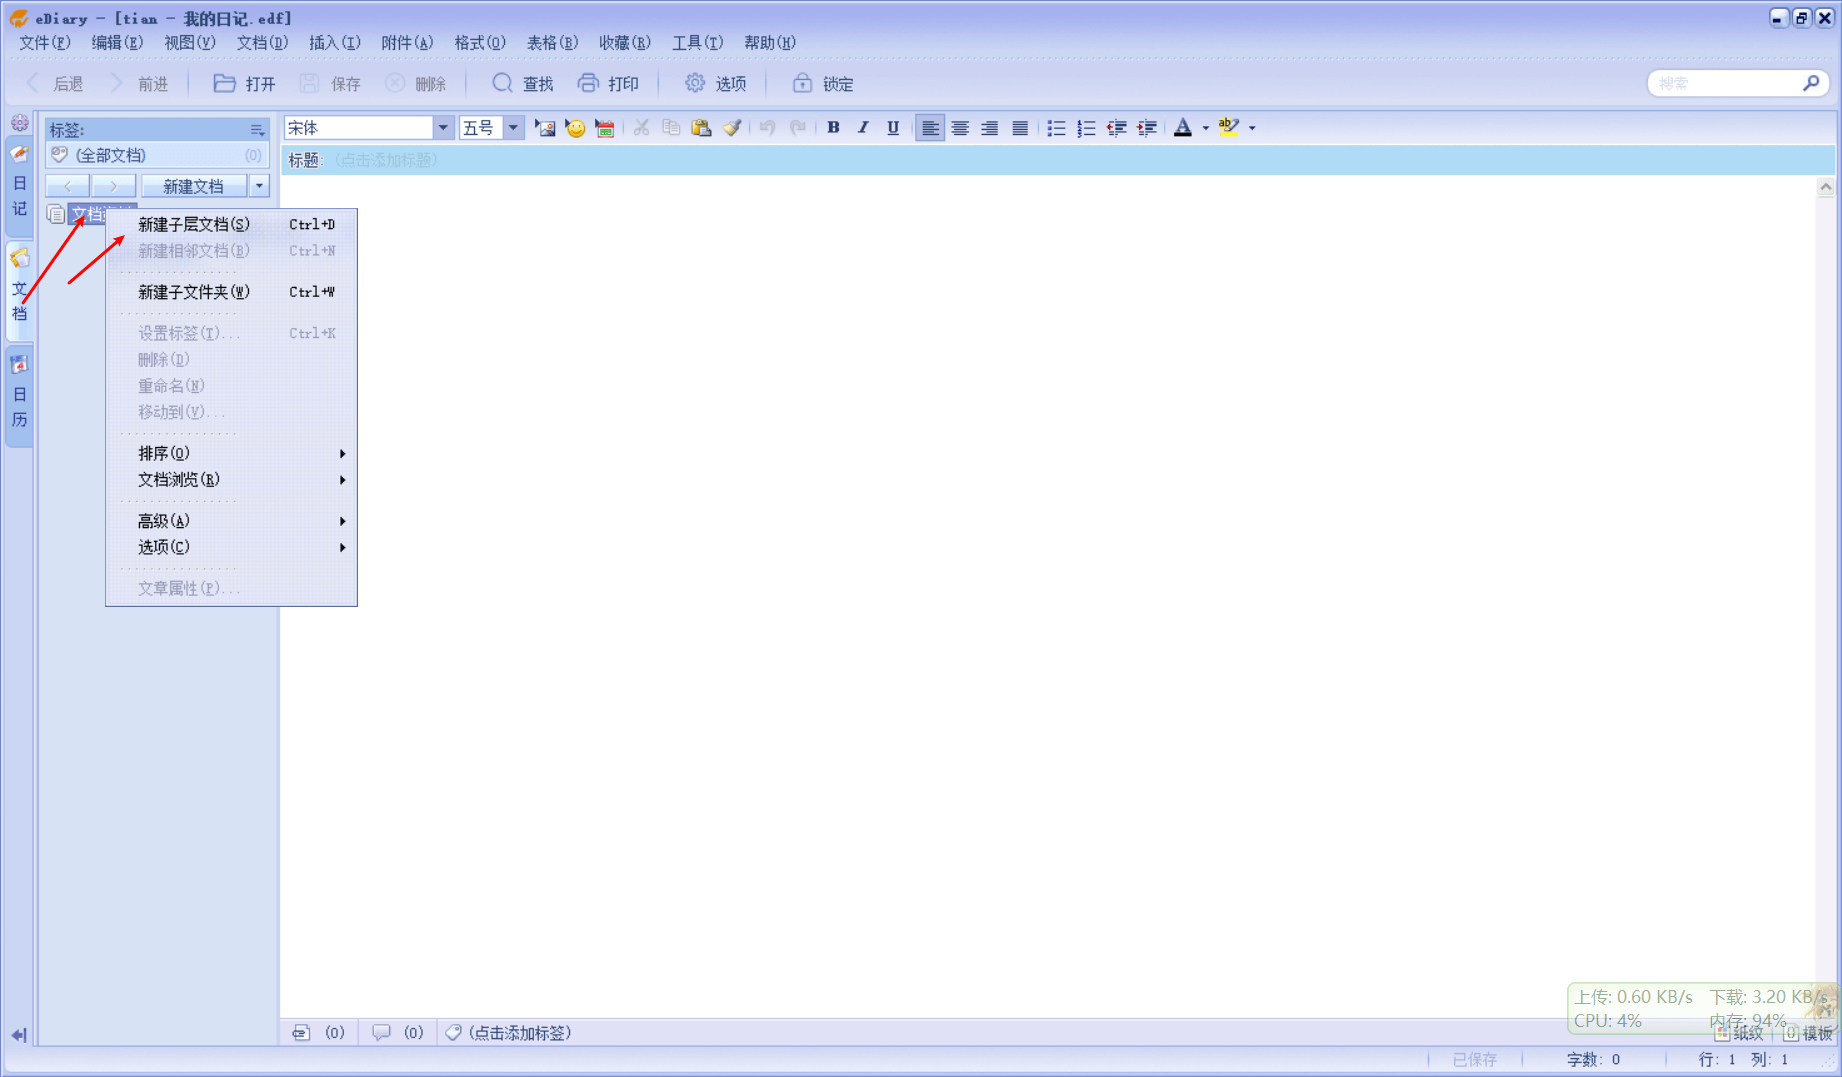1842x1077 pixels.
Task: Open the 工具 menu
Action: coord(697,43)
